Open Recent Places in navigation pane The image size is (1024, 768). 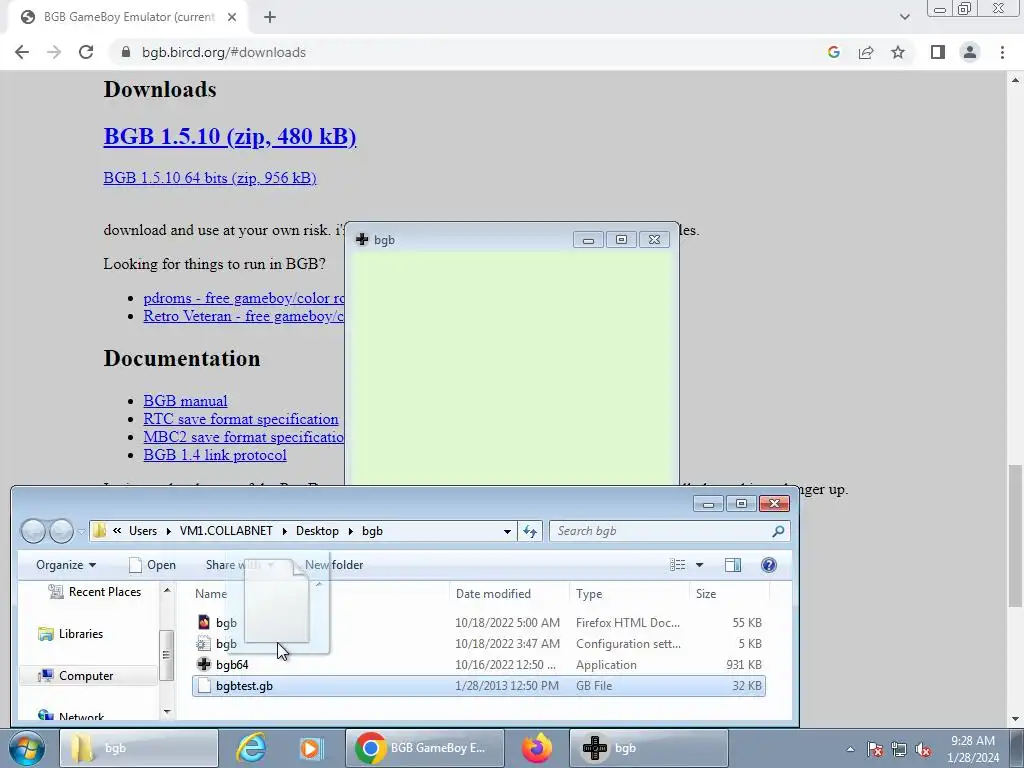pos(95,592)
